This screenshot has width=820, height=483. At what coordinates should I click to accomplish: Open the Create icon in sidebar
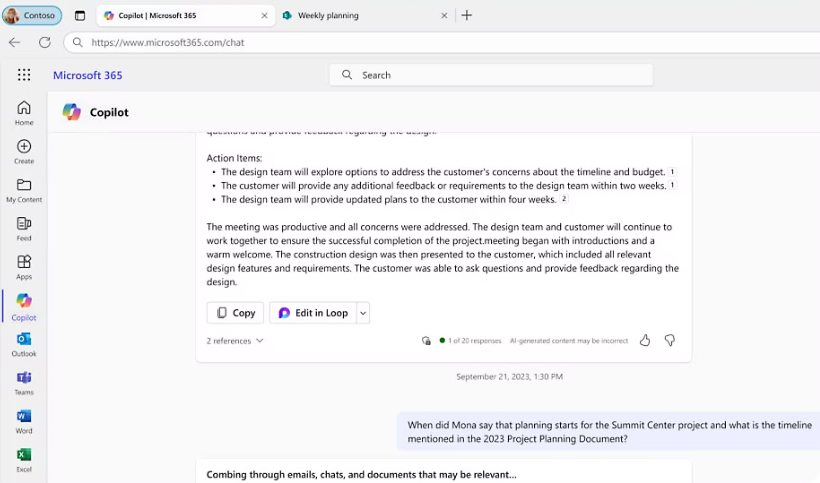tap(24, 151)
